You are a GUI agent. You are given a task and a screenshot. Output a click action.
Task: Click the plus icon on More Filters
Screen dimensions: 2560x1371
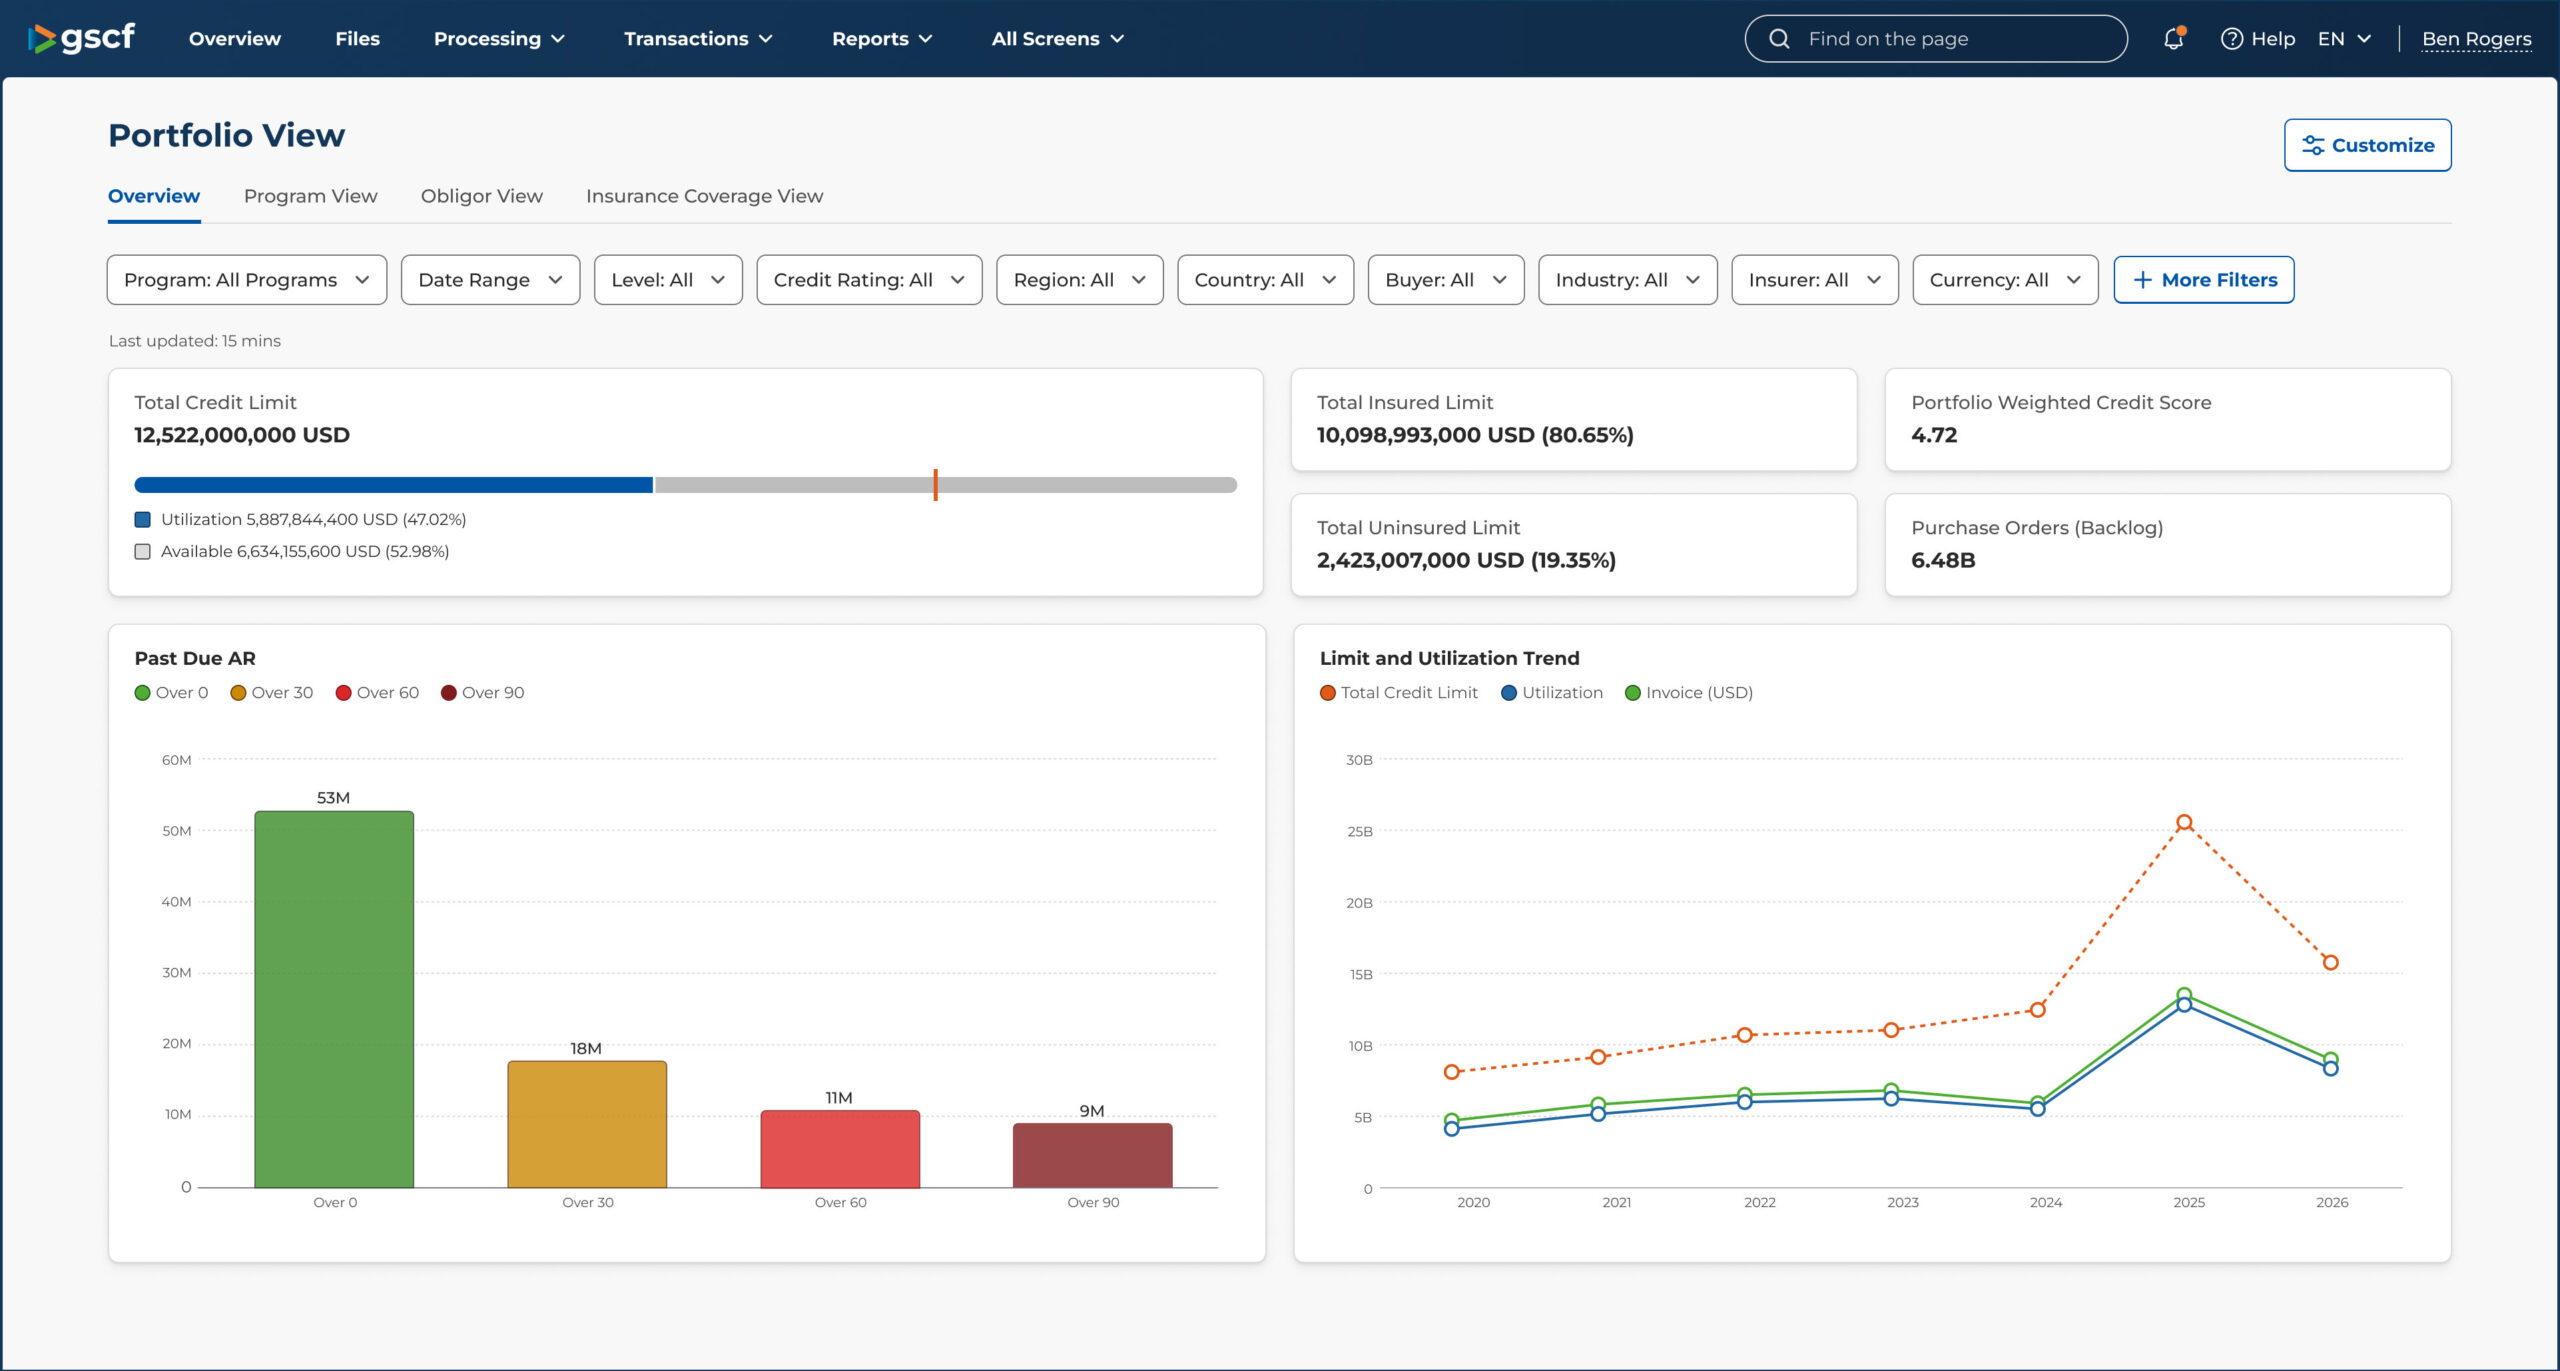pyautogui.click(x=2142, y=280)
